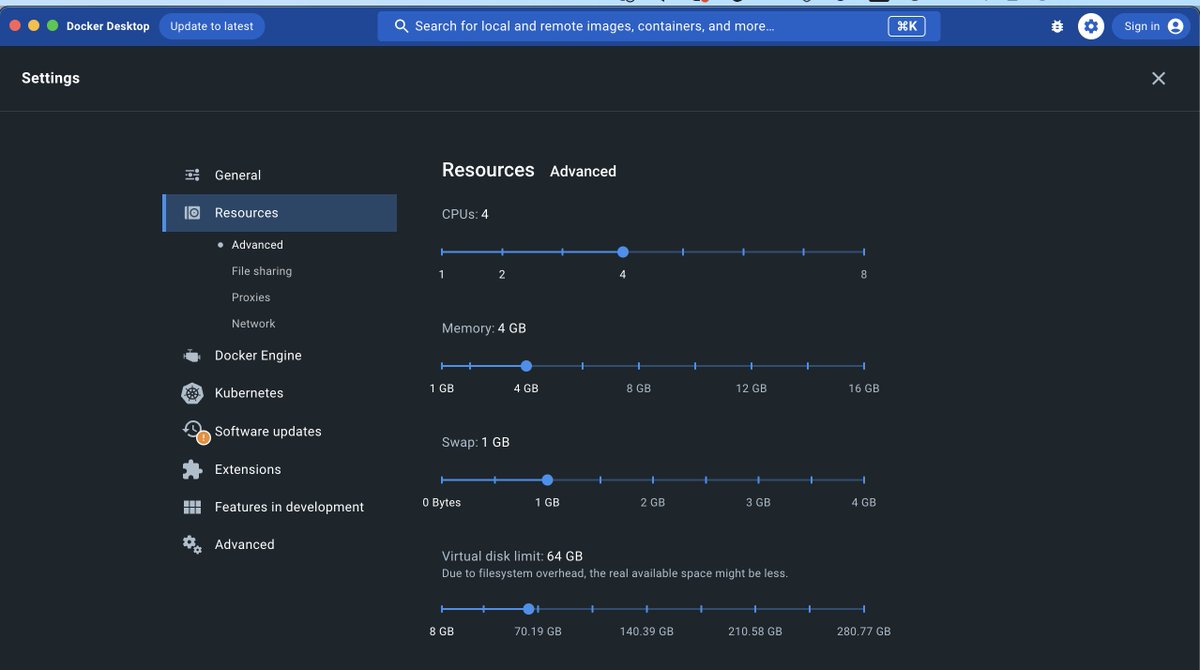The image size is (1200, 670).
Task: Open the File sharing sub-section
Action: pyautogui.click(x=262, y=271)
